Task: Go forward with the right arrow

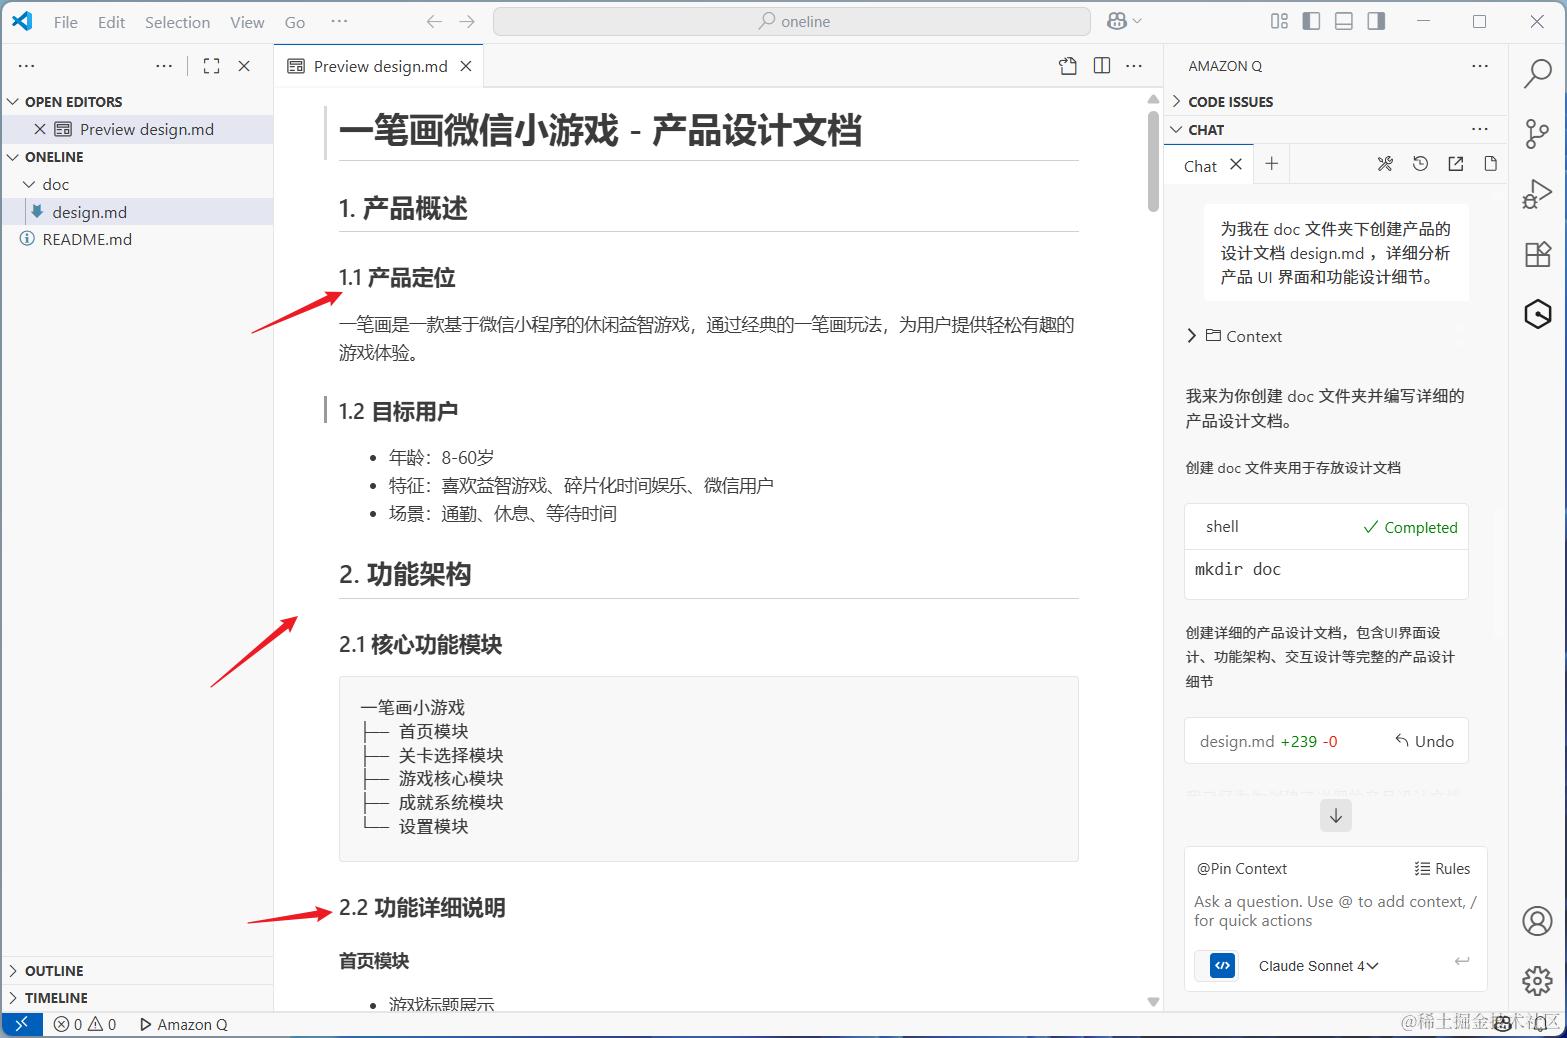Action: (x=467, y=21)
